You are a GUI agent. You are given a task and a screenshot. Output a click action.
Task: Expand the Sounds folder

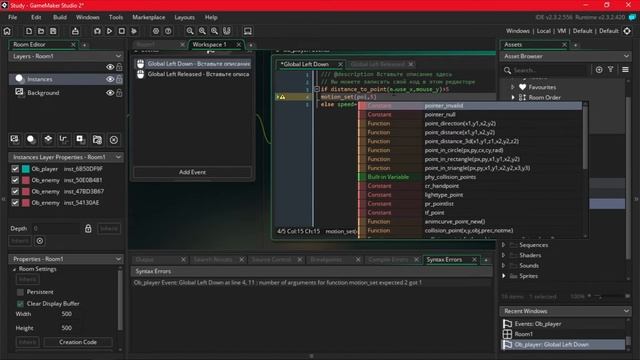pyautogui.click(x=504, y=265)
